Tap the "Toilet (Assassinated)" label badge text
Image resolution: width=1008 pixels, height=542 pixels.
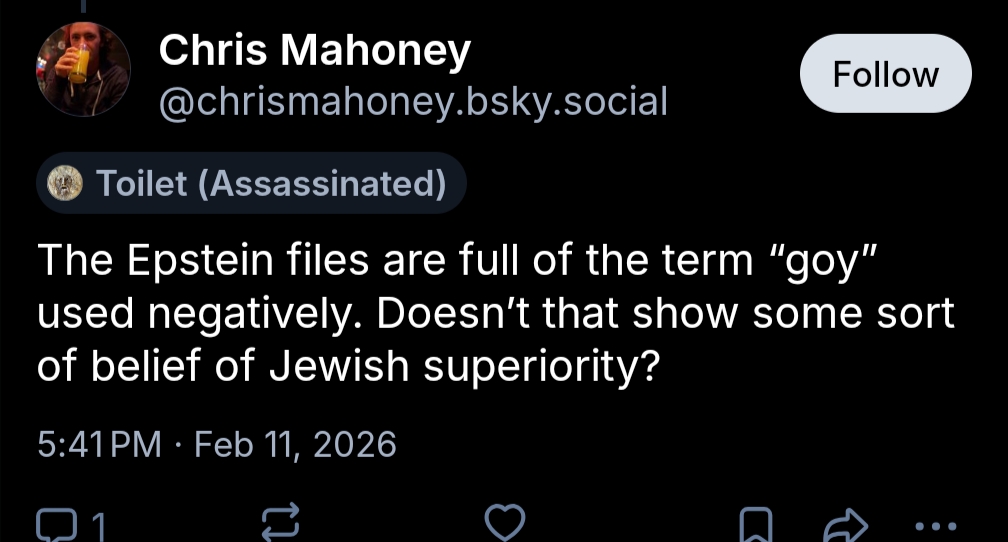click(x=270, y=184)
